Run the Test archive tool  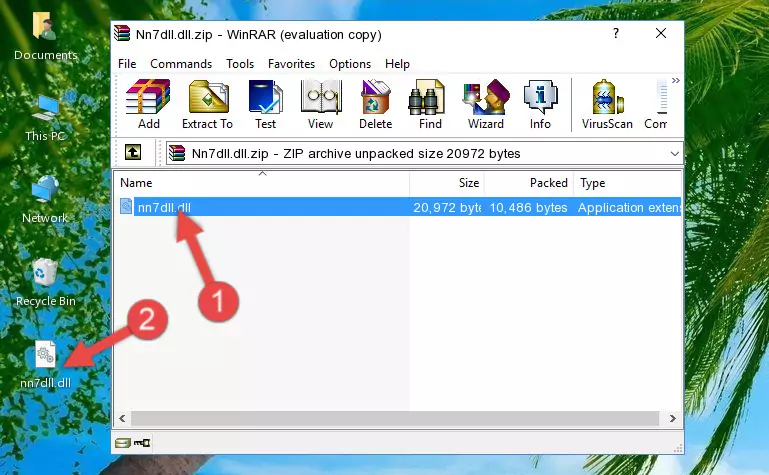point(265,104)
